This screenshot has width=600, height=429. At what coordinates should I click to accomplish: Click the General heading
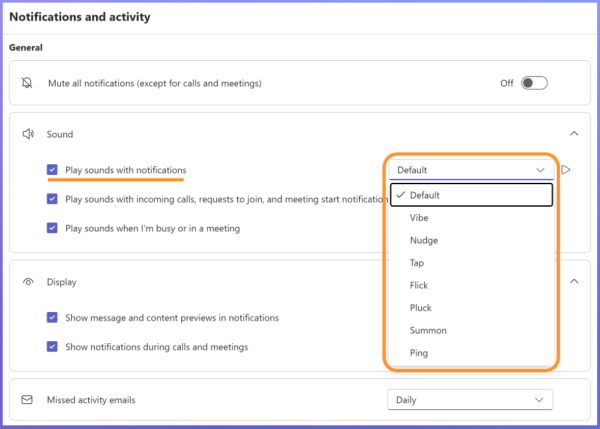coord(26,47)
